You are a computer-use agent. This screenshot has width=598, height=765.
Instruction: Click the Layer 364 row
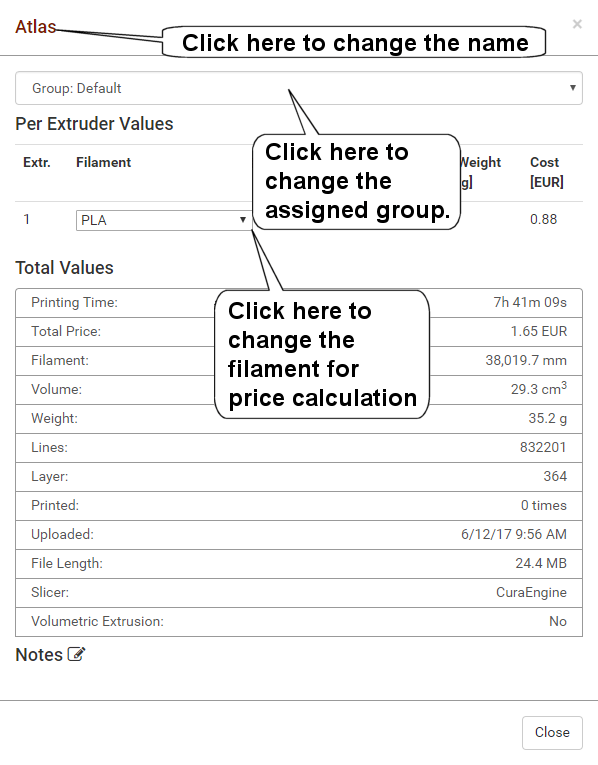pos(299,477)
